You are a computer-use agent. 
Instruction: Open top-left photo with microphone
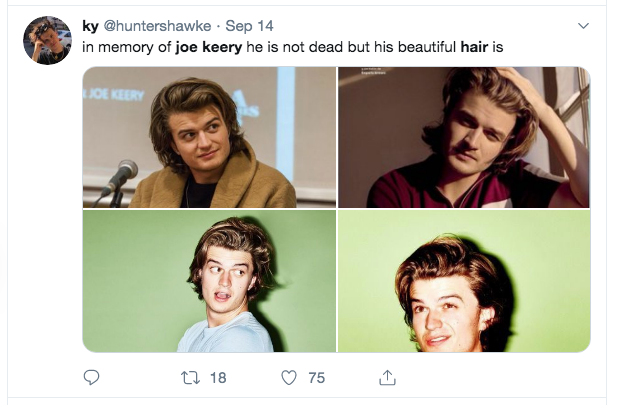click(209, 137)
